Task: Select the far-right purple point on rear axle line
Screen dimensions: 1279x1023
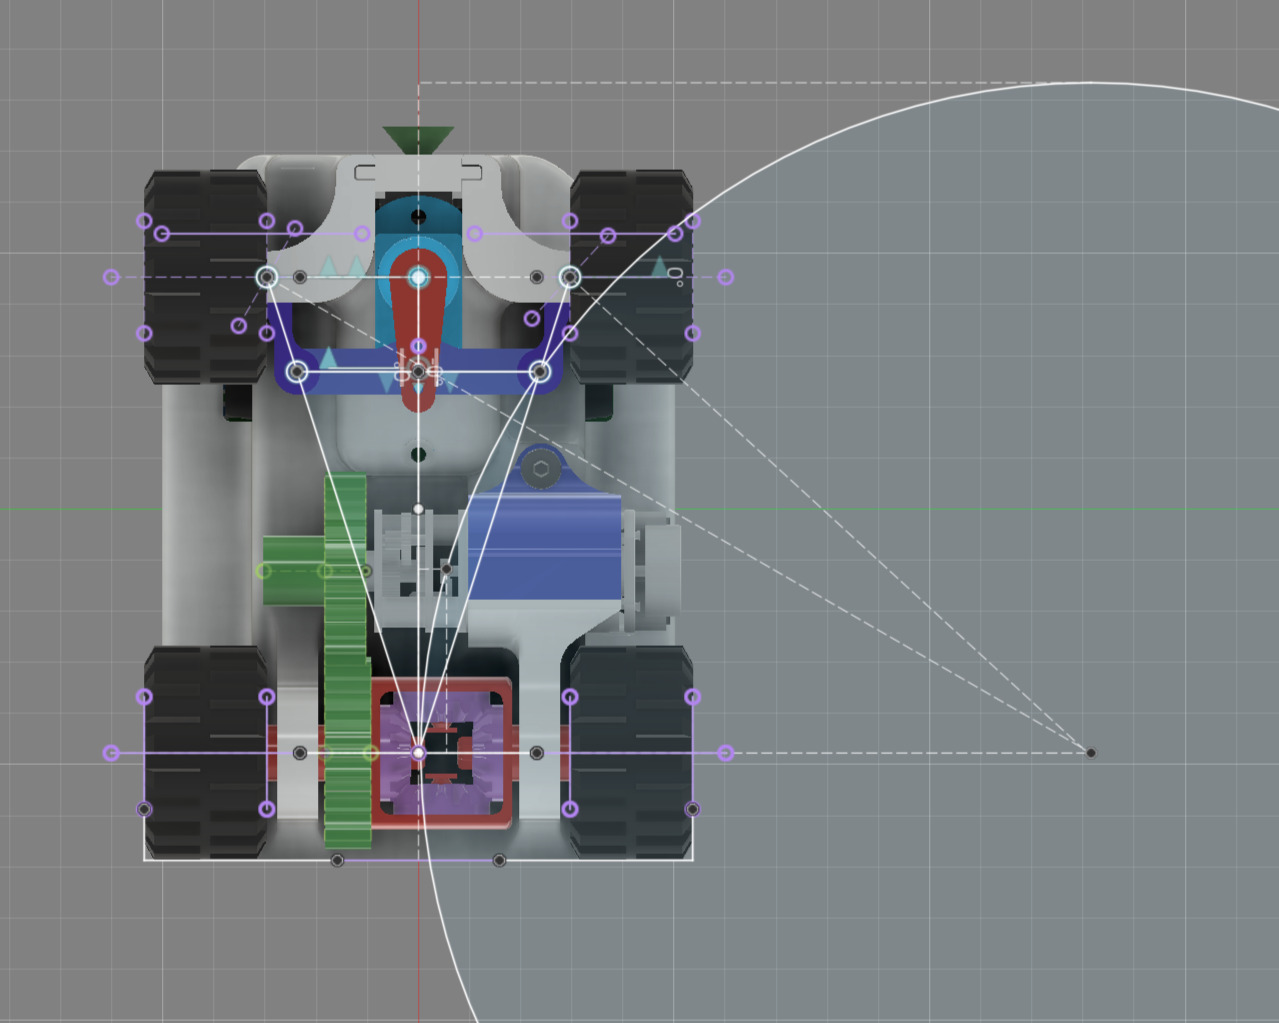Action: click(726, 752)
